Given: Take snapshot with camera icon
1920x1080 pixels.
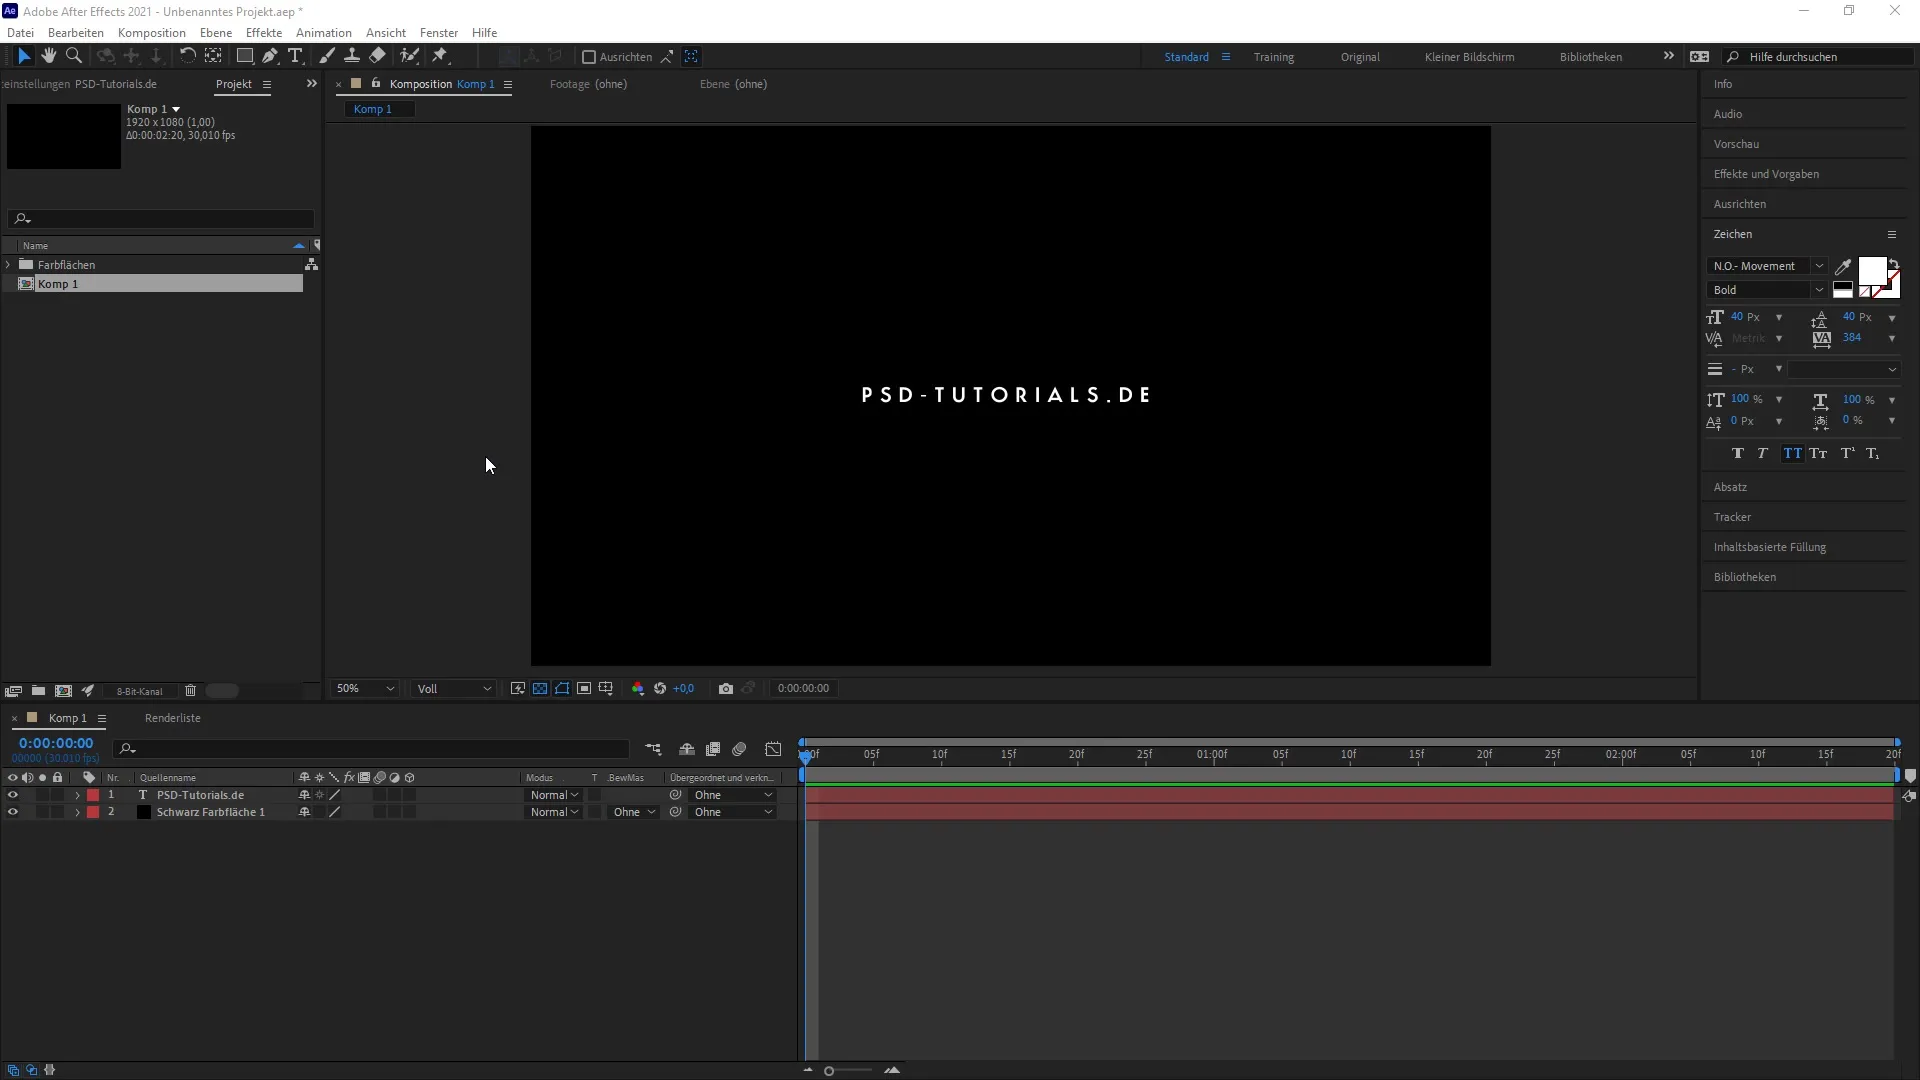Looking at the screenshot, I should pyautogui.click(x=726, y=688).
